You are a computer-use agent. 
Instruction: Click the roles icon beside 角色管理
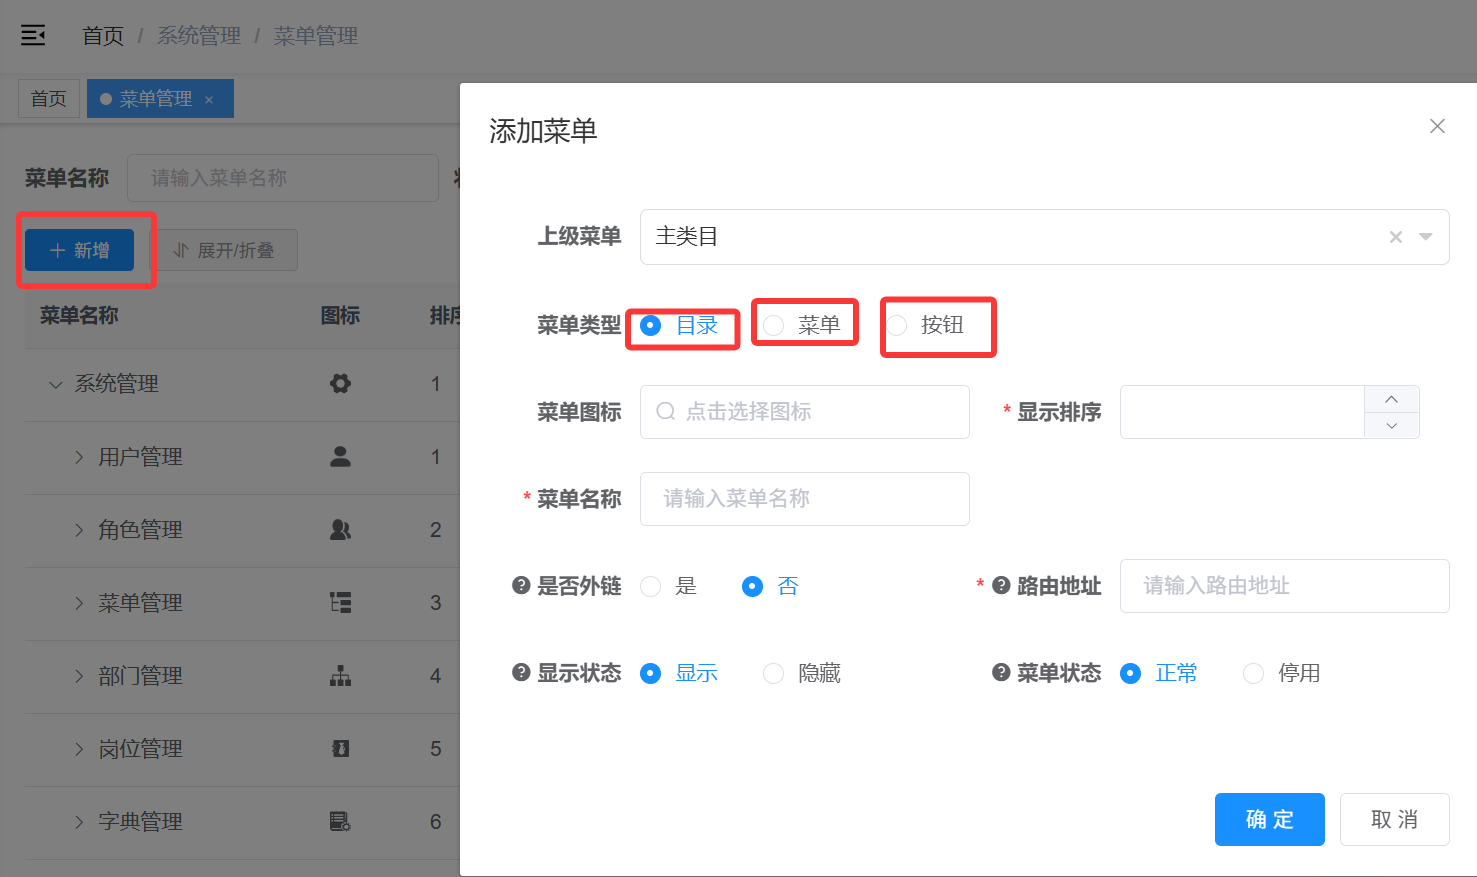click(340, 530)
